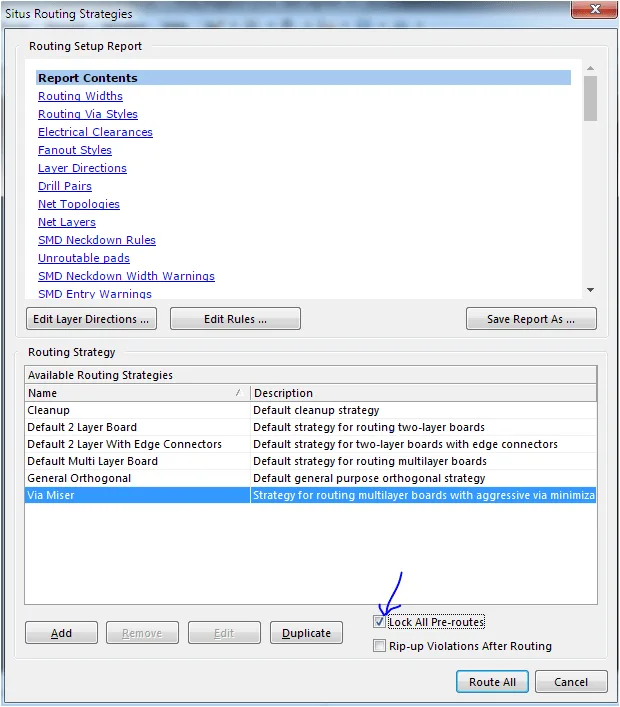The image size is (620, 707).
Task: Open the Layer Directions report link
Action: tap(82, 168)
